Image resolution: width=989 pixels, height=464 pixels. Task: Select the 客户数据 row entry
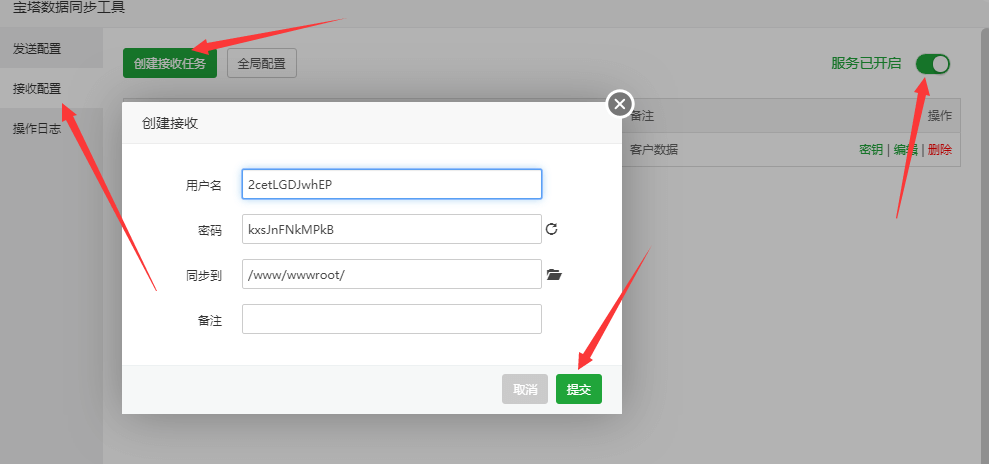[x=654, y=150]
